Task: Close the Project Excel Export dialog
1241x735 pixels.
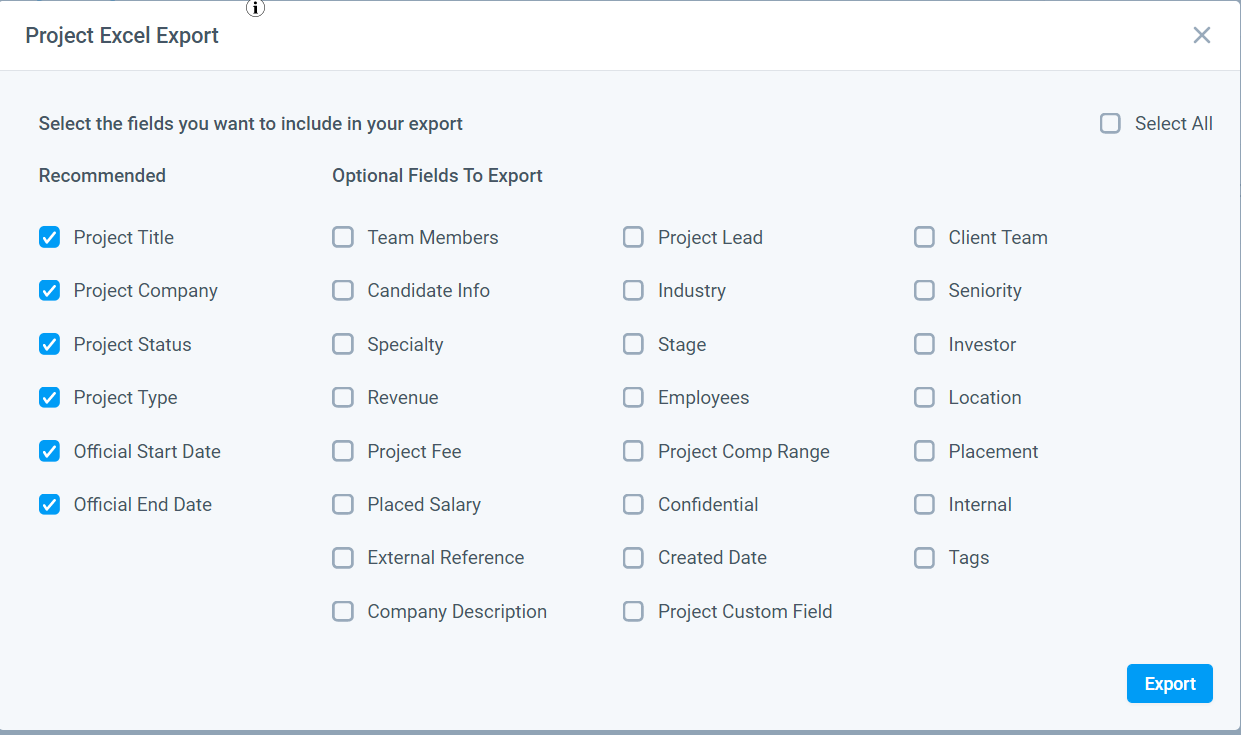Action: point(1201,35)
